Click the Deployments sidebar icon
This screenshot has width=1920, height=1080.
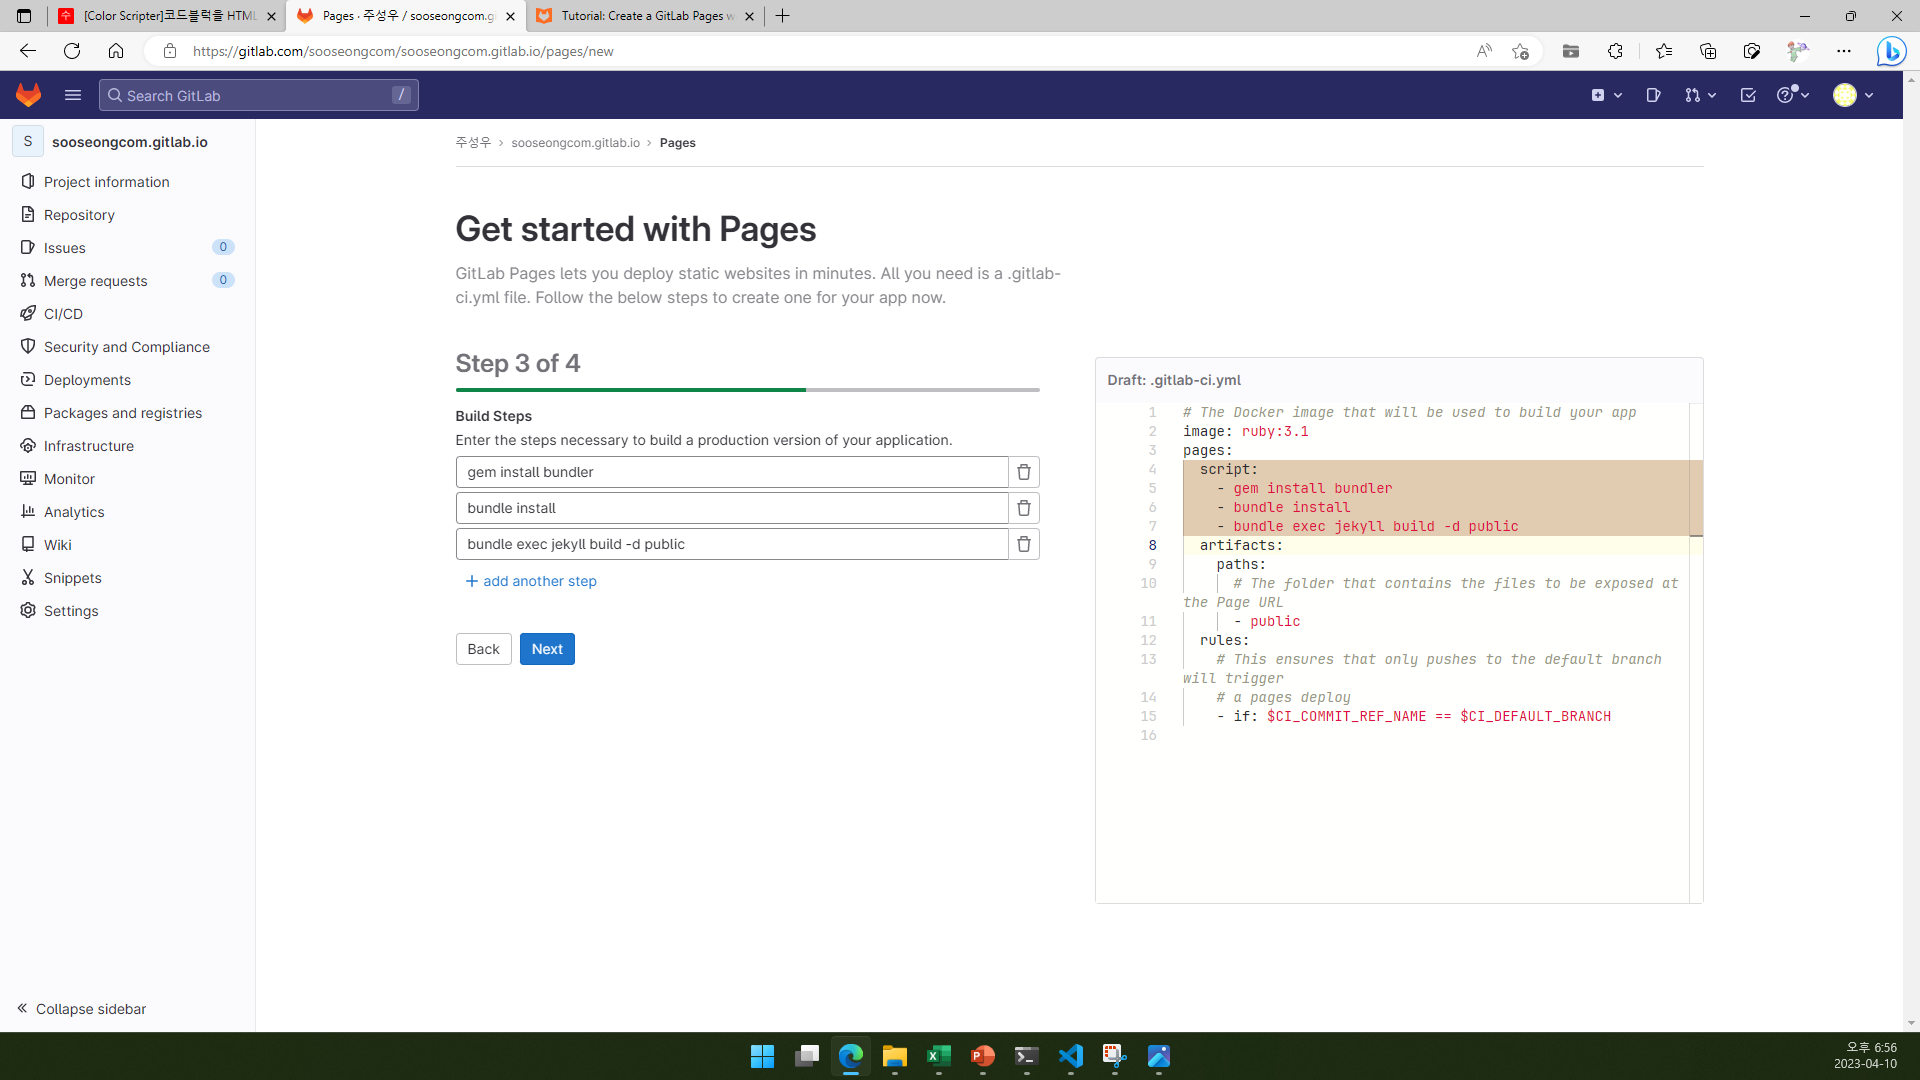tap(28, 380)
